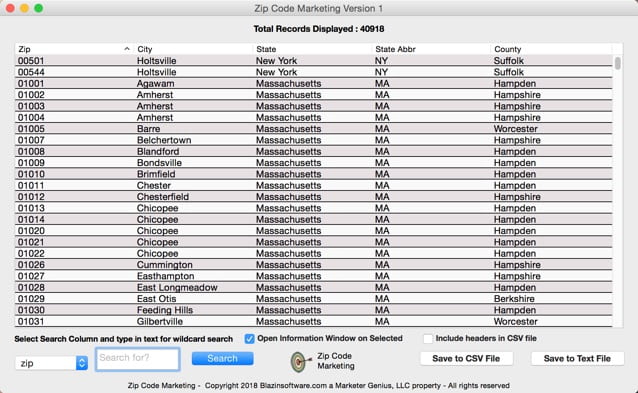Maximize the window with the green button

[39, 8]
